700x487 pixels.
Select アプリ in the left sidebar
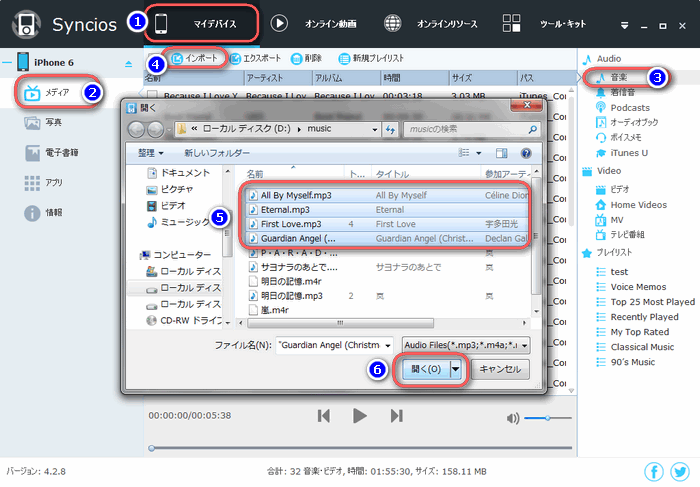tap(43, 183)
